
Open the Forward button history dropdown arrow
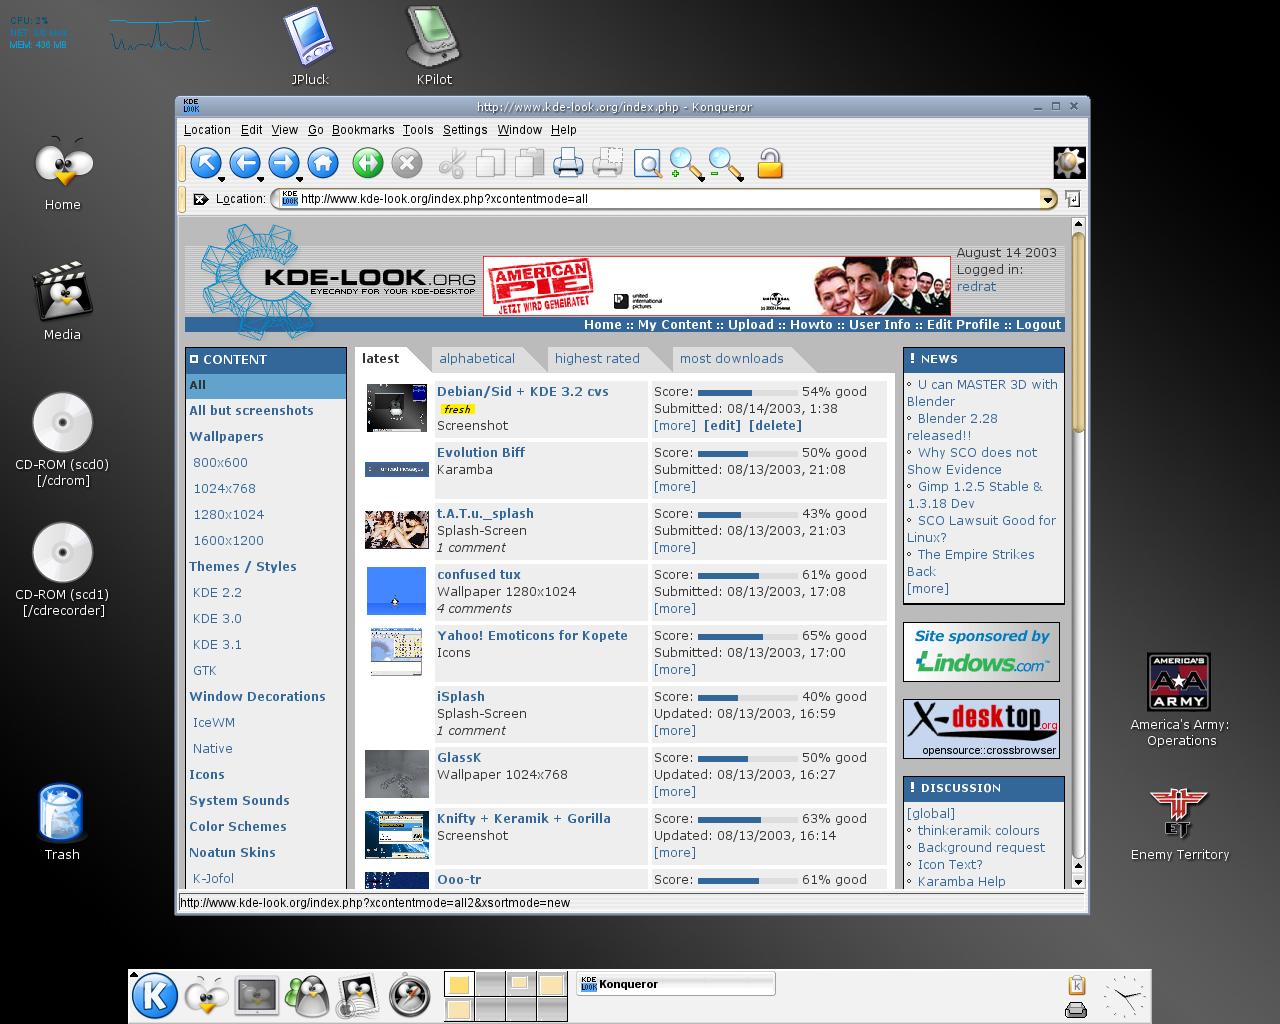pos(299,179)
